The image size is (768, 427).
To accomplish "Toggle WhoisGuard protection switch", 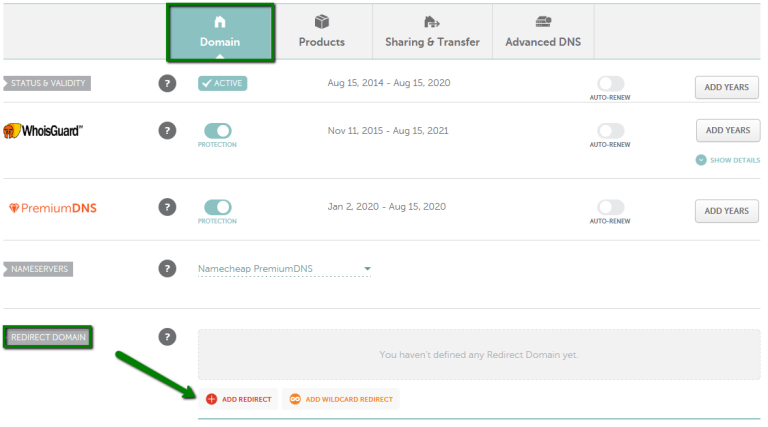I will point(217,131).
